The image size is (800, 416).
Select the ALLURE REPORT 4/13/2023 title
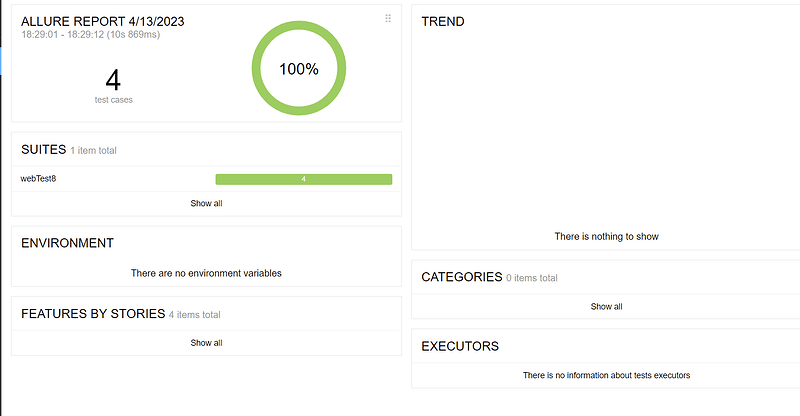(x=103, y=21)
